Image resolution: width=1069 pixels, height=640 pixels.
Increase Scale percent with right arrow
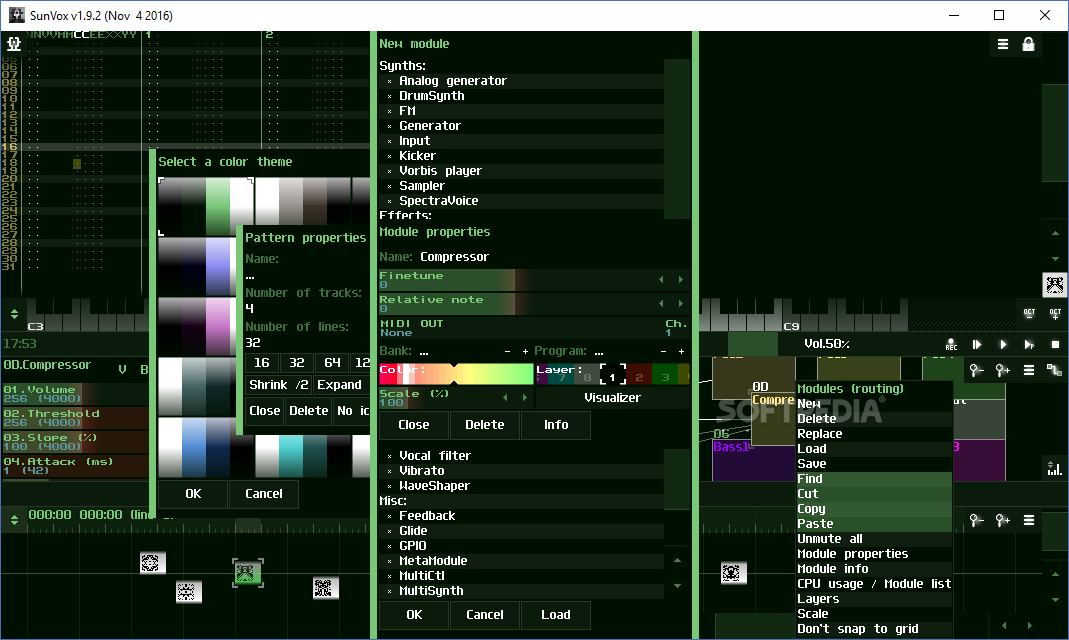point(524,397)
